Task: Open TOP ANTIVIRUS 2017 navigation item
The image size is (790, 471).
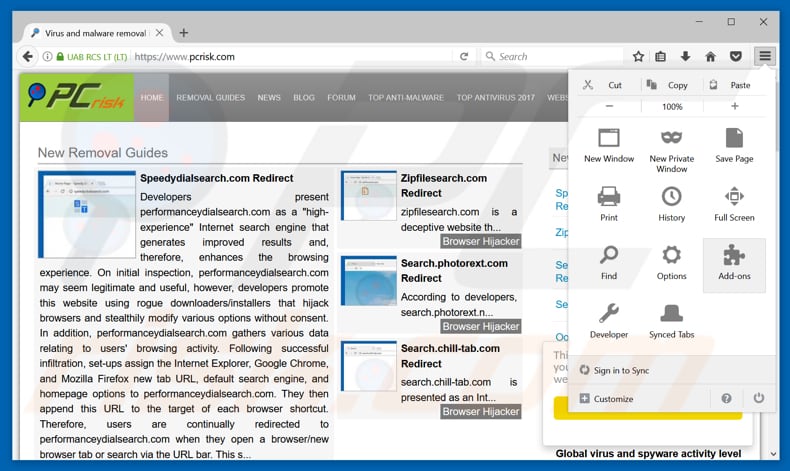Action: pyautogui.click(x=496, y=97)
